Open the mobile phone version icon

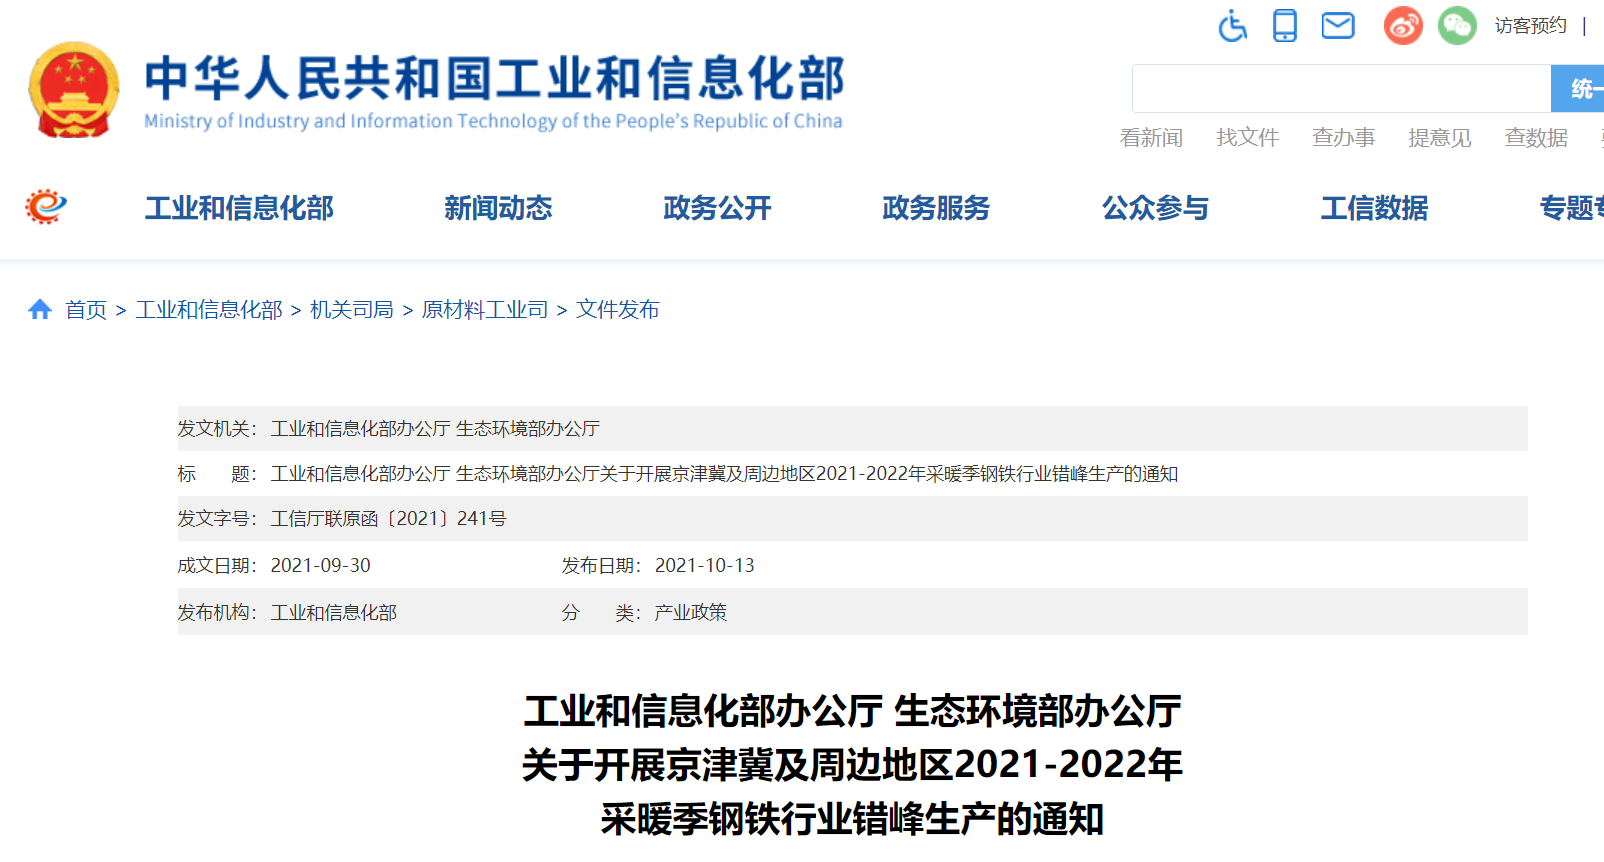(x=1284, y=26)
